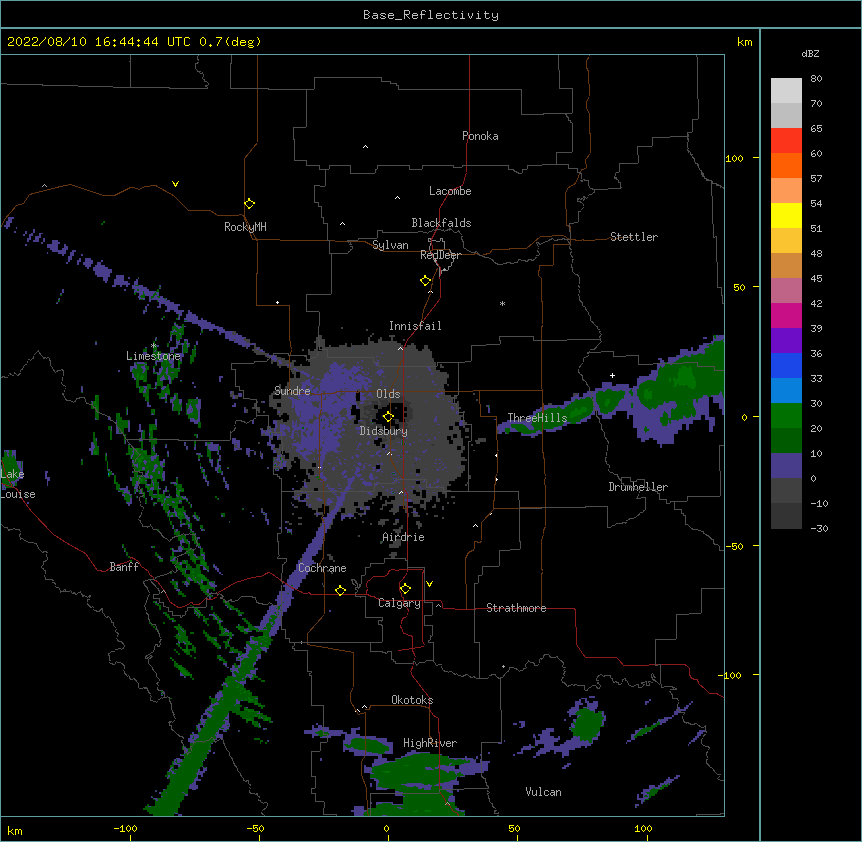This screenshot has width=862, height=842.
Task: Click the Calgary city label
Action: tap(399, 603)
